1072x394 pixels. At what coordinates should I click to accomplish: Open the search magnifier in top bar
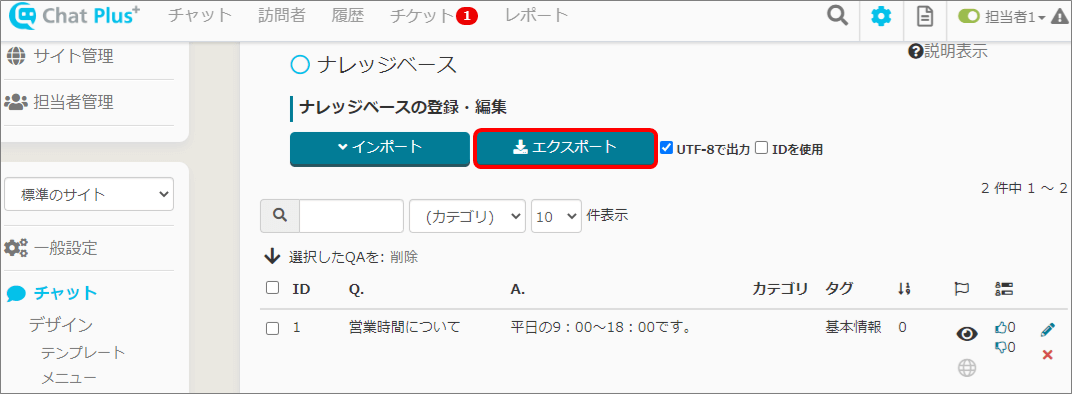pos(838,16)
